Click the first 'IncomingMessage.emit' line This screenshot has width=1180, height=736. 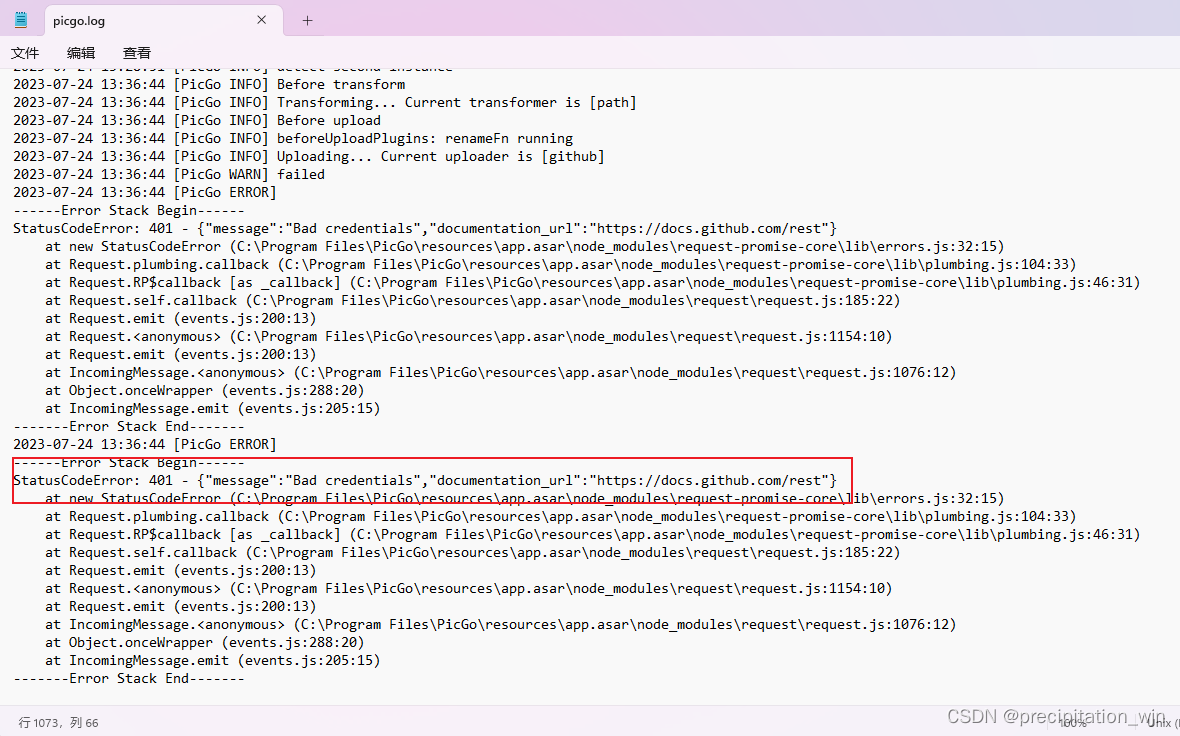tap(212, 409)
